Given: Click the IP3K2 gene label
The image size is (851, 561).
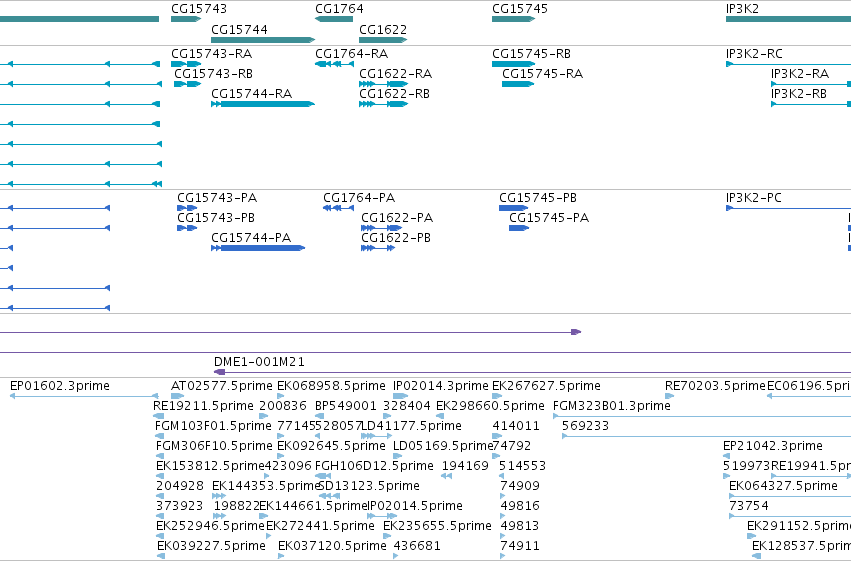Looking at the screenshot, I should pos(742,9).
